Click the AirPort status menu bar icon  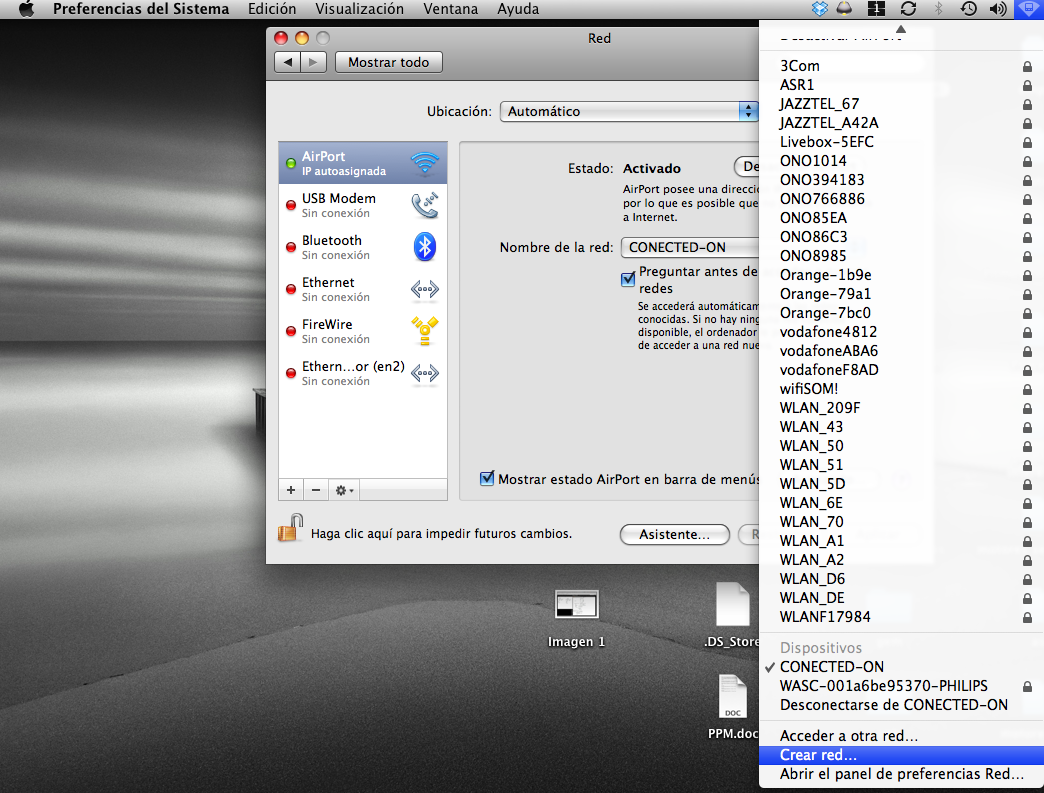coord(1029,9)
